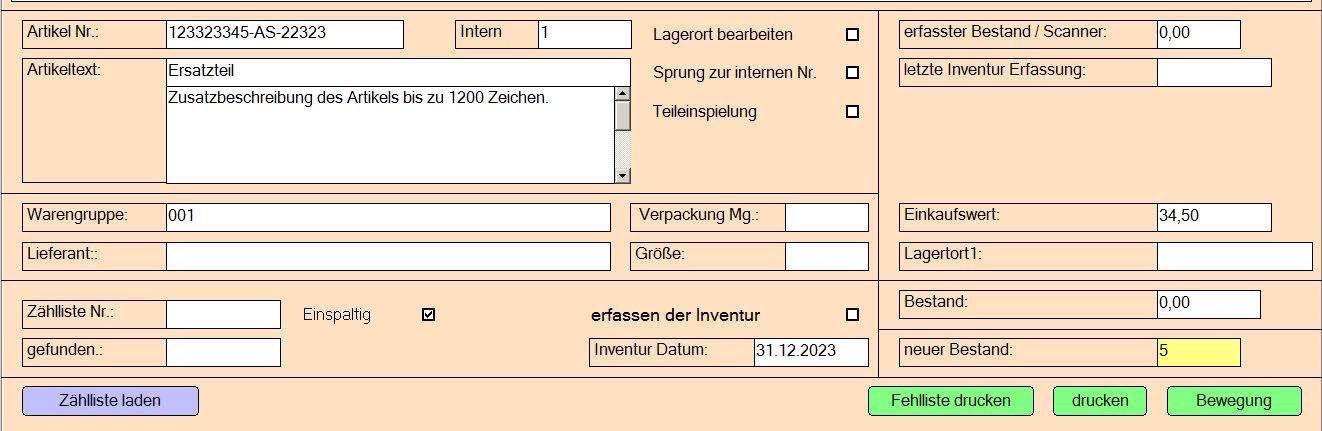
Task: Click the Zählliste laden button
Action: pyautogui.click(x=110, y=401)
